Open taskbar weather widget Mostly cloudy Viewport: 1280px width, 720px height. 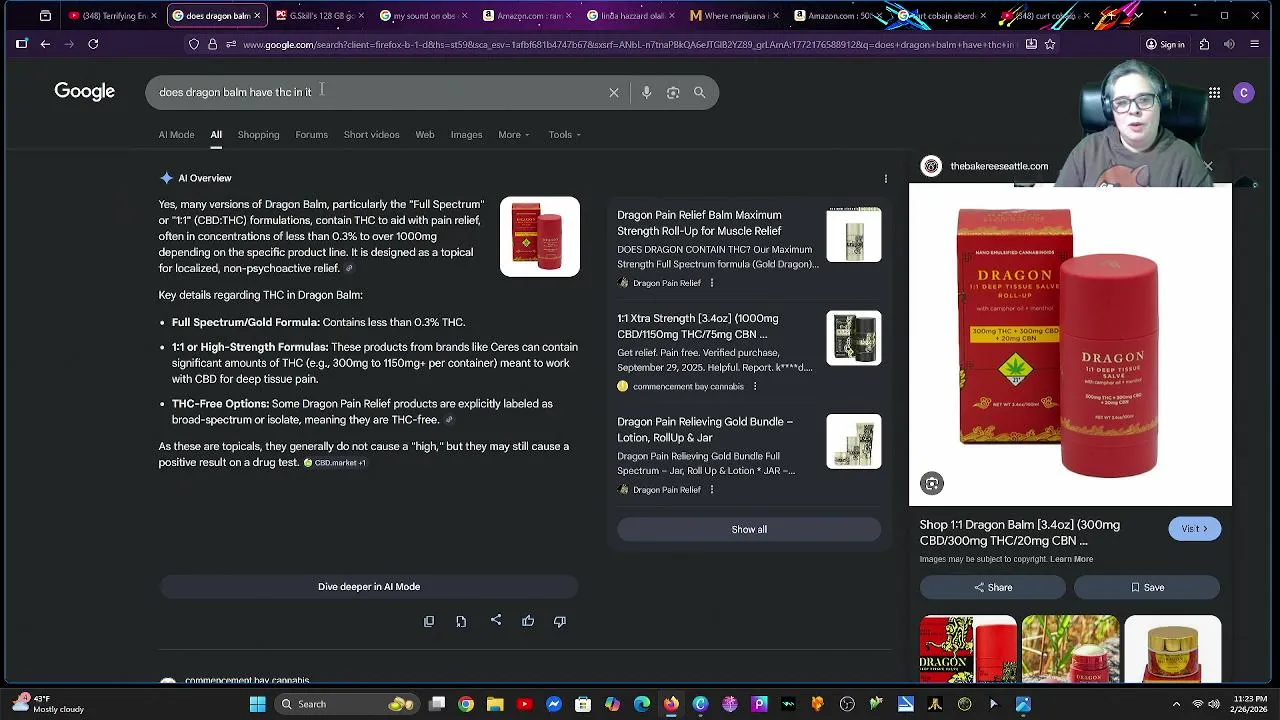pos(46,704)
